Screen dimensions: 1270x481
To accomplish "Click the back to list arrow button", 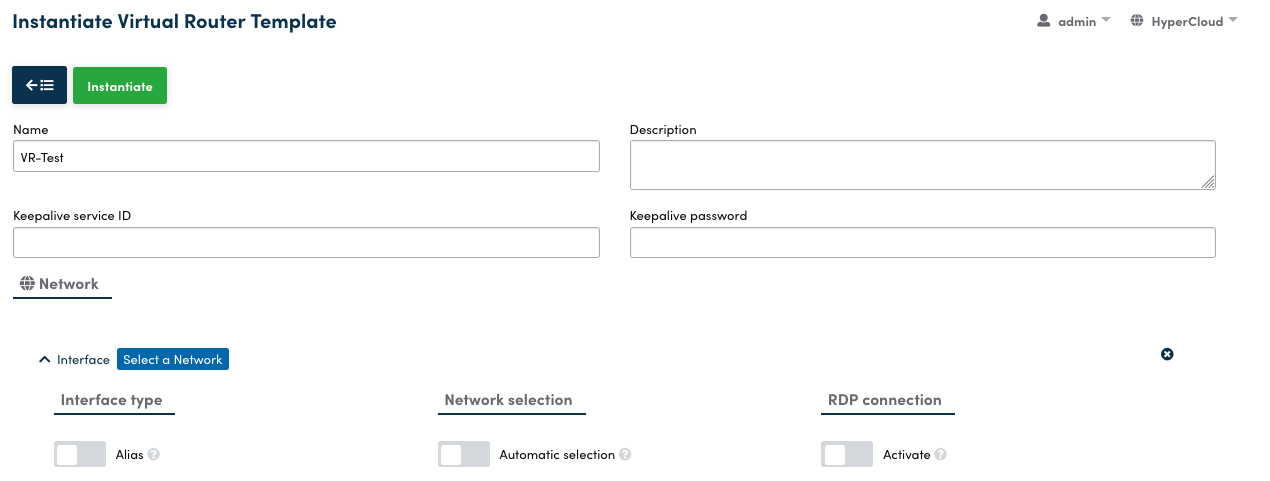I will point(39,86).
